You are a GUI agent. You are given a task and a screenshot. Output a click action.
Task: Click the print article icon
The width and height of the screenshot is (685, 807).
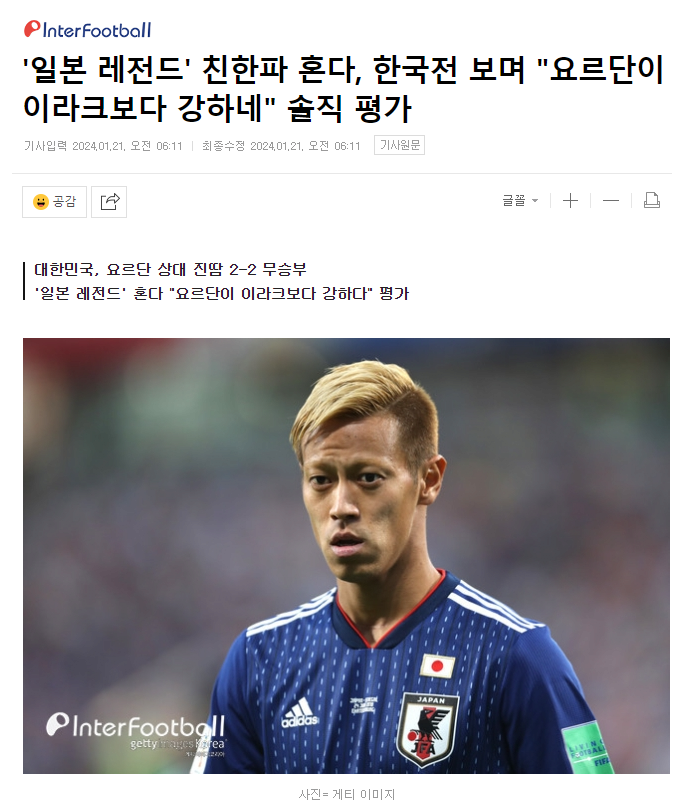[652, 200]
